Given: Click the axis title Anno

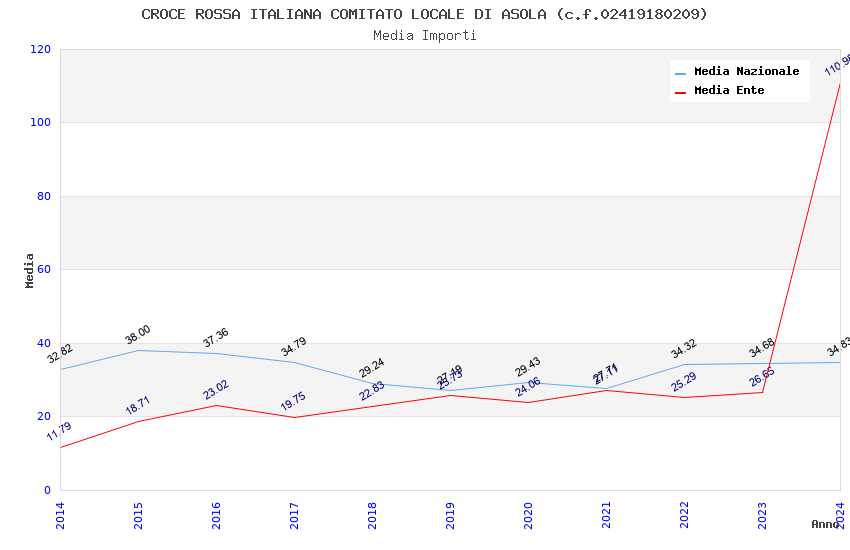Looking at the screenshot, I should click(x=825, y=524).
